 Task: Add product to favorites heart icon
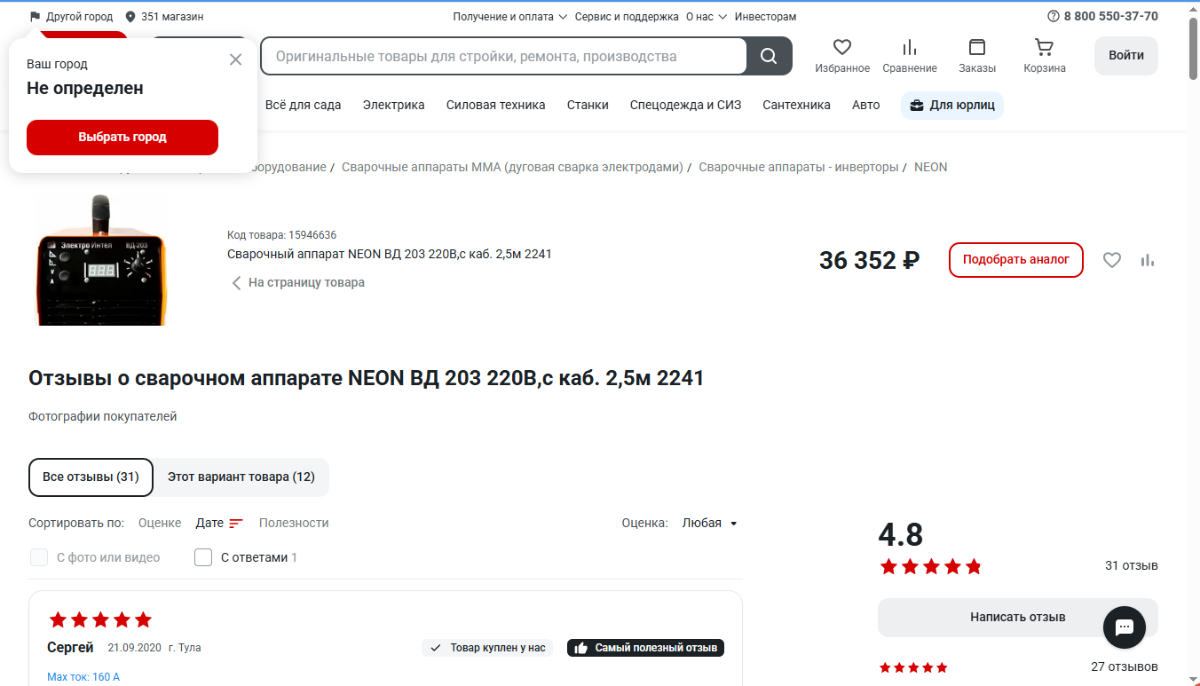[x=1112, y=260]
